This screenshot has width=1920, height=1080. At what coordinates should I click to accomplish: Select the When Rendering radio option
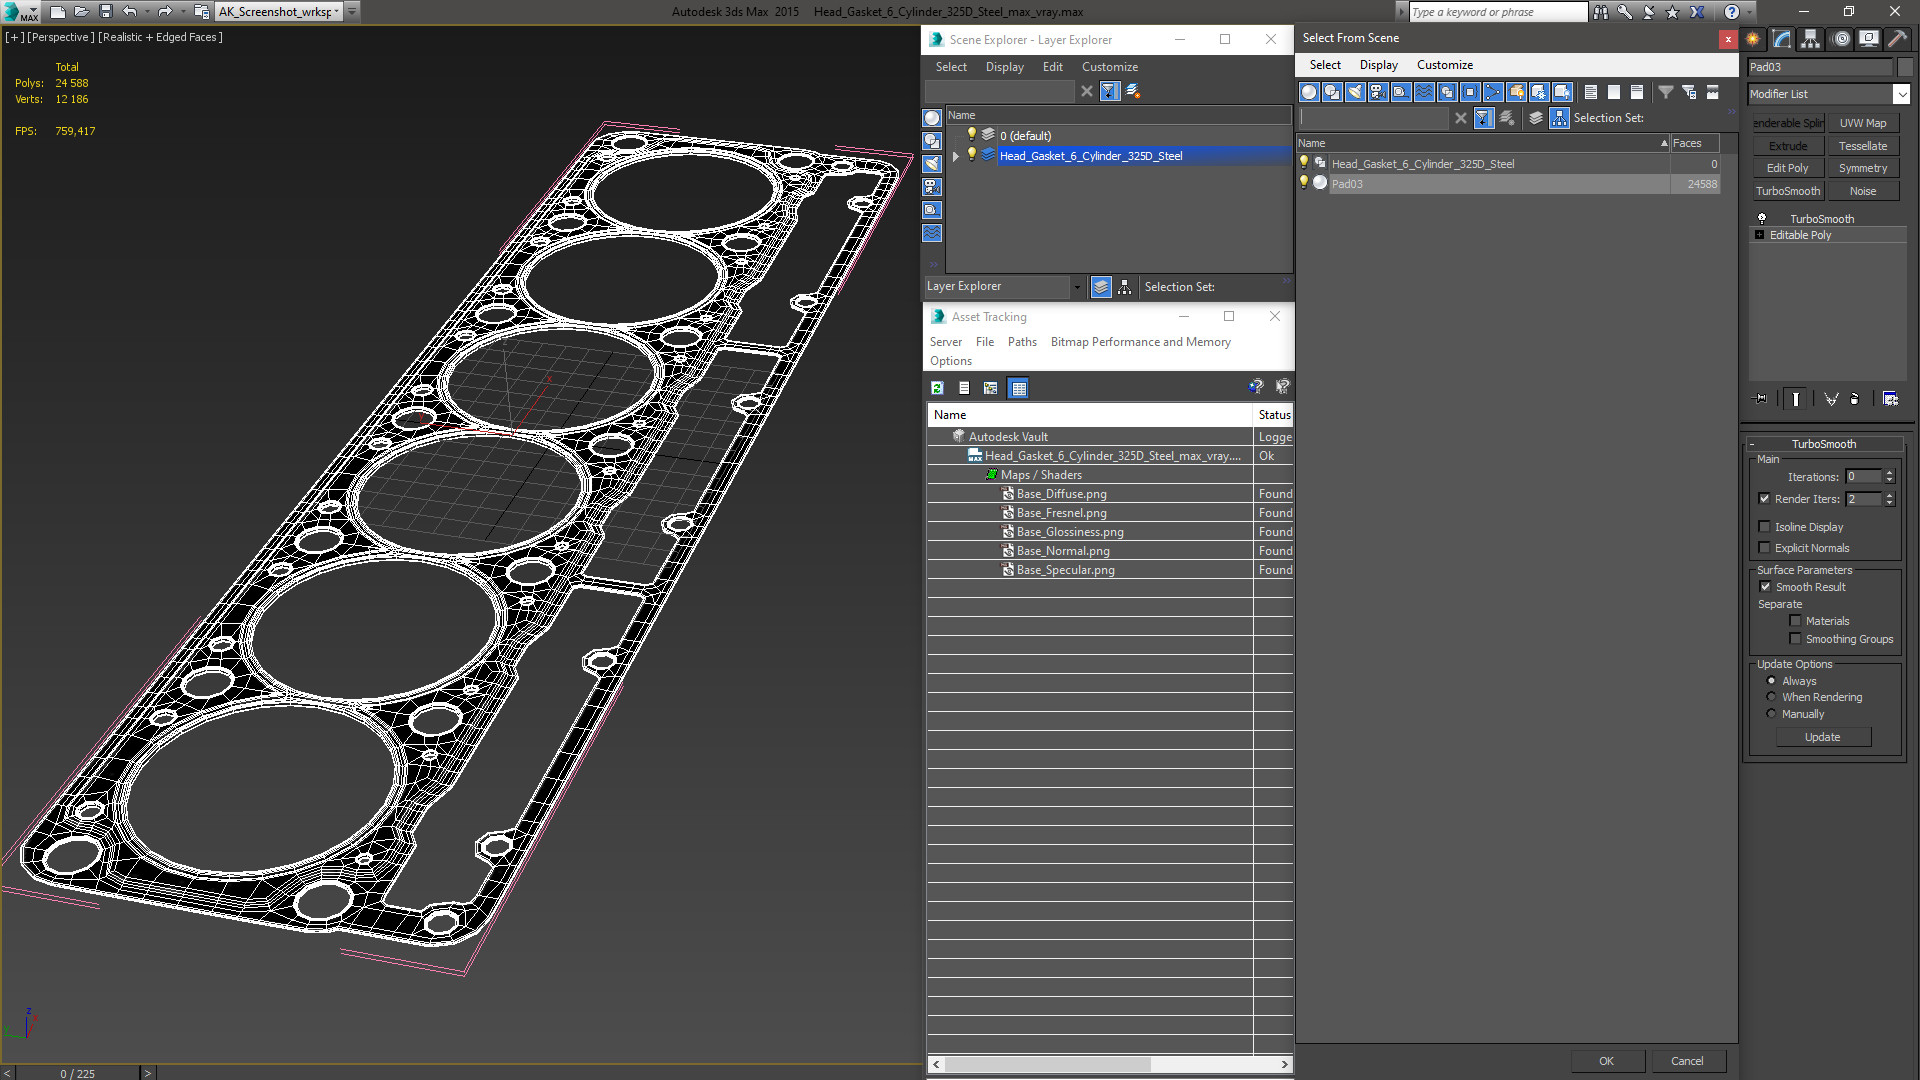click(1772, 697)
